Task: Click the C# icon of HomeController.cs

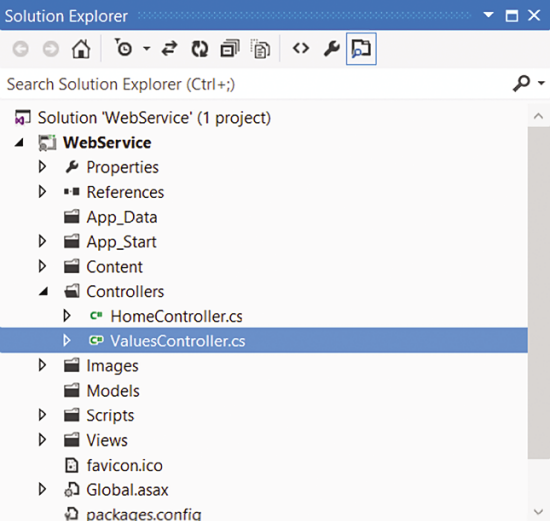Action: click(x=96, y=316)
